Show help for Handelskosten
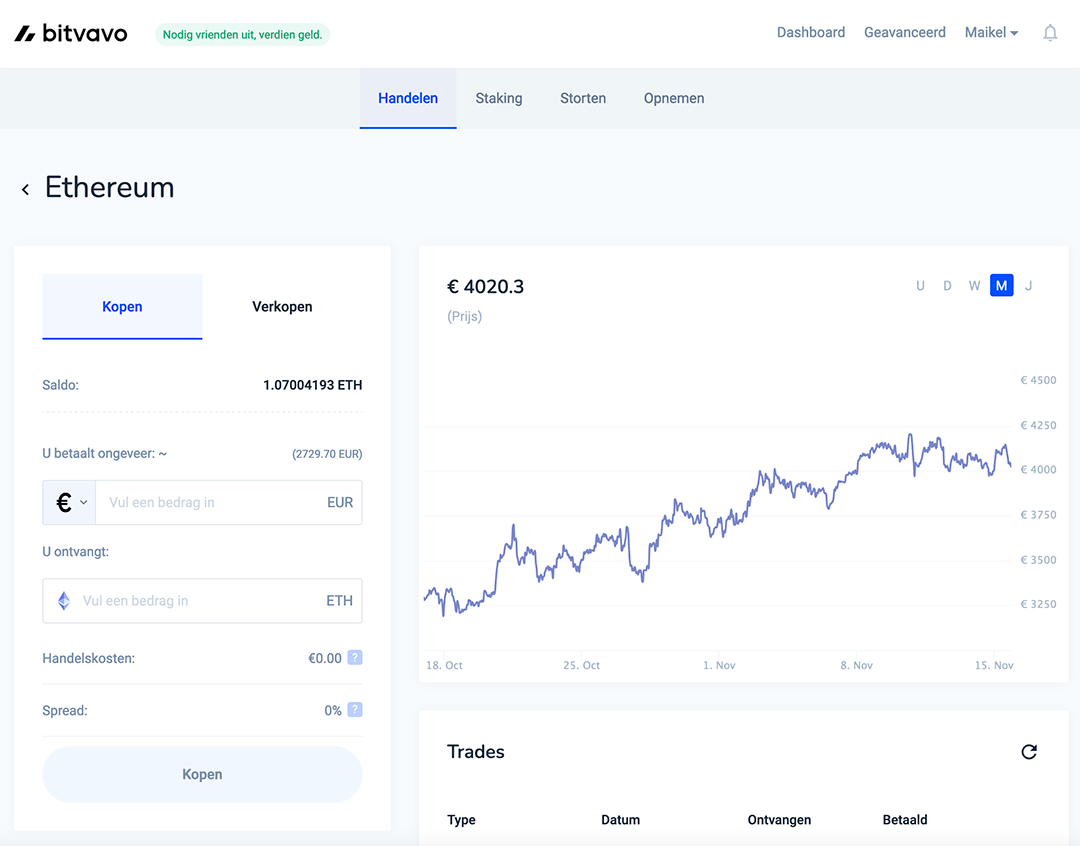1080x846 pixels. (x=355, y=658)
